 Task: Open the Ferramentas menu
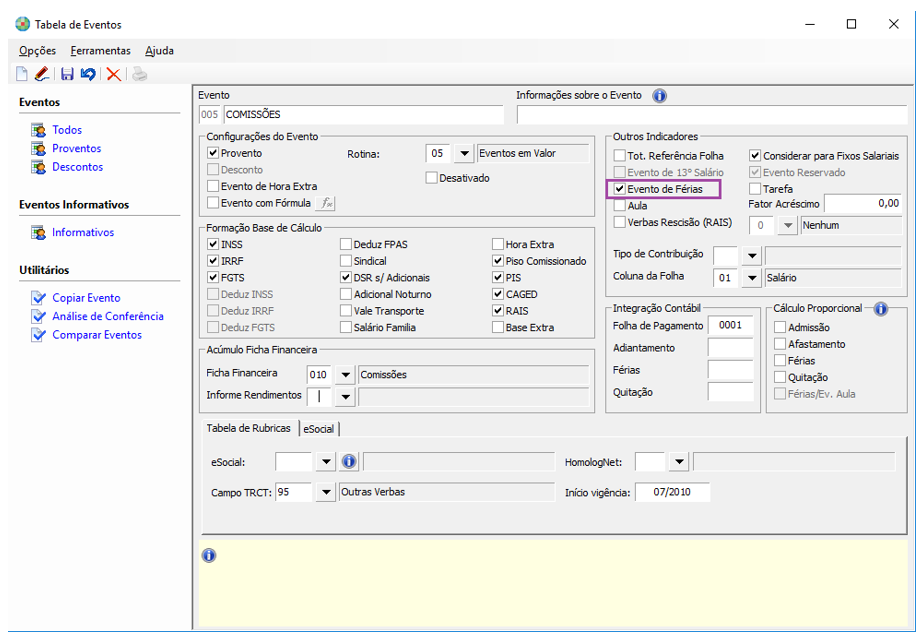(x=101, y=51)
